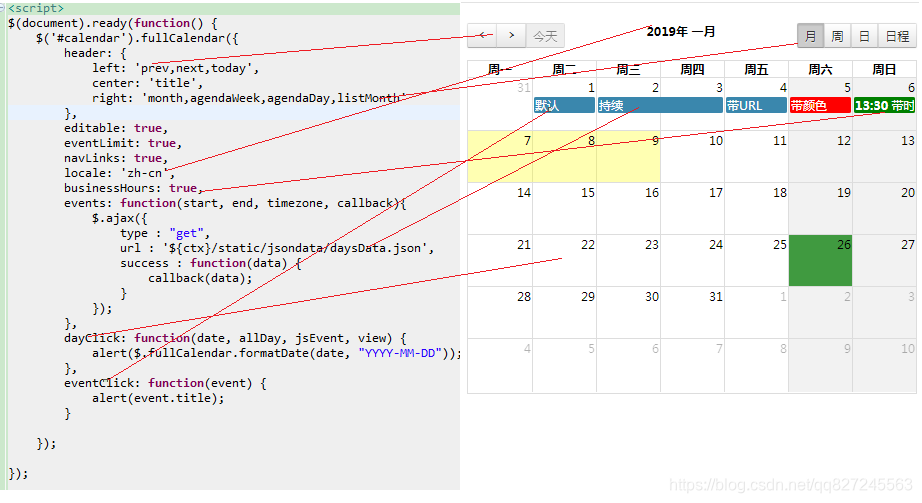Click the yellow highlighted day 8 cell
922x503 pixels.
[x=564, y=156]
